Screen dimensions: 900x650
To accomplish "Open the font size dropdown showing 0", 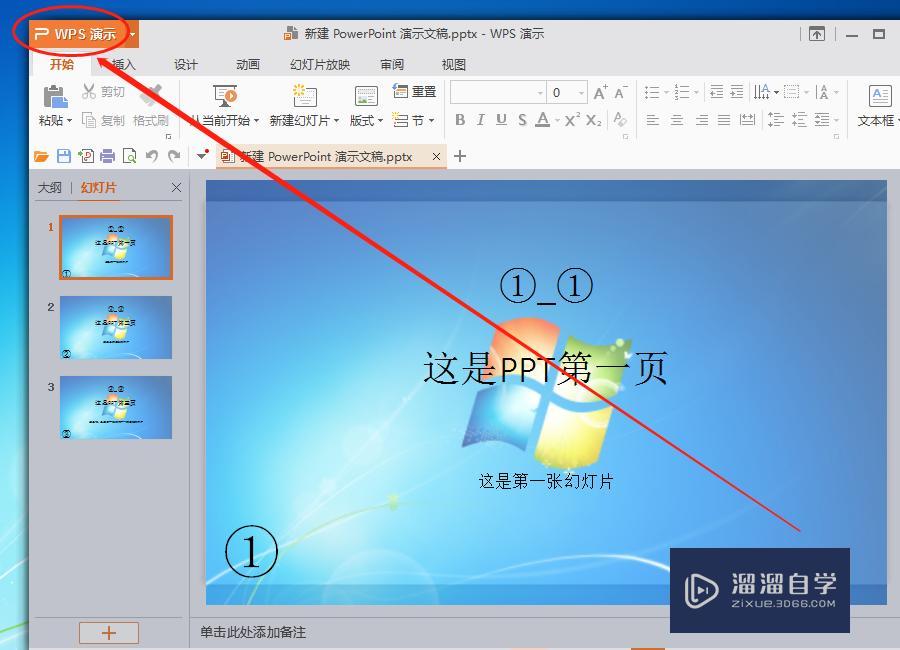I will click(x=581, y=92).
